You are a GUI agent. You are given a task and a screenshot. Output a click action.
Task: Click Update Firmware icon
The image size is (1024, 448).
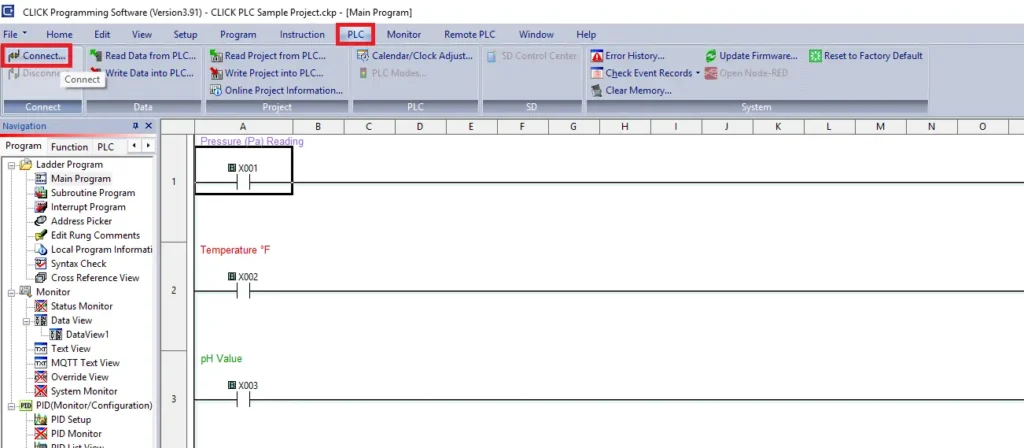click(x=711, y=56)
